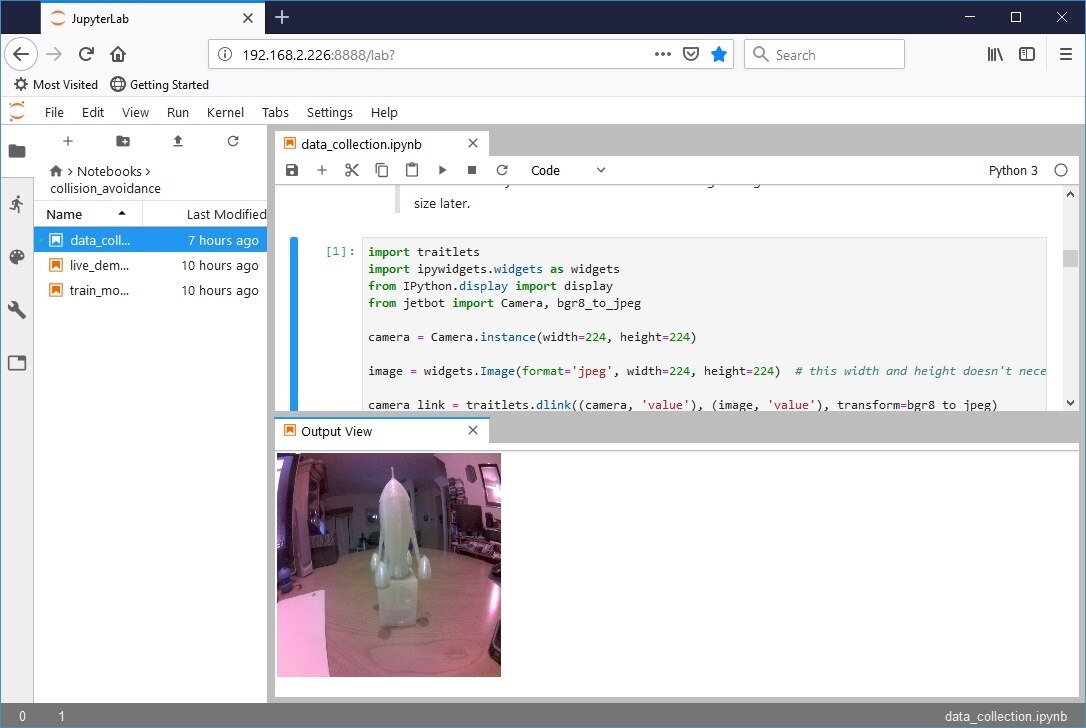The width and height of the screenshot is (1086, 728).
Task: Open the Running sessions sidebar panel
Action: tap(16, 204)
